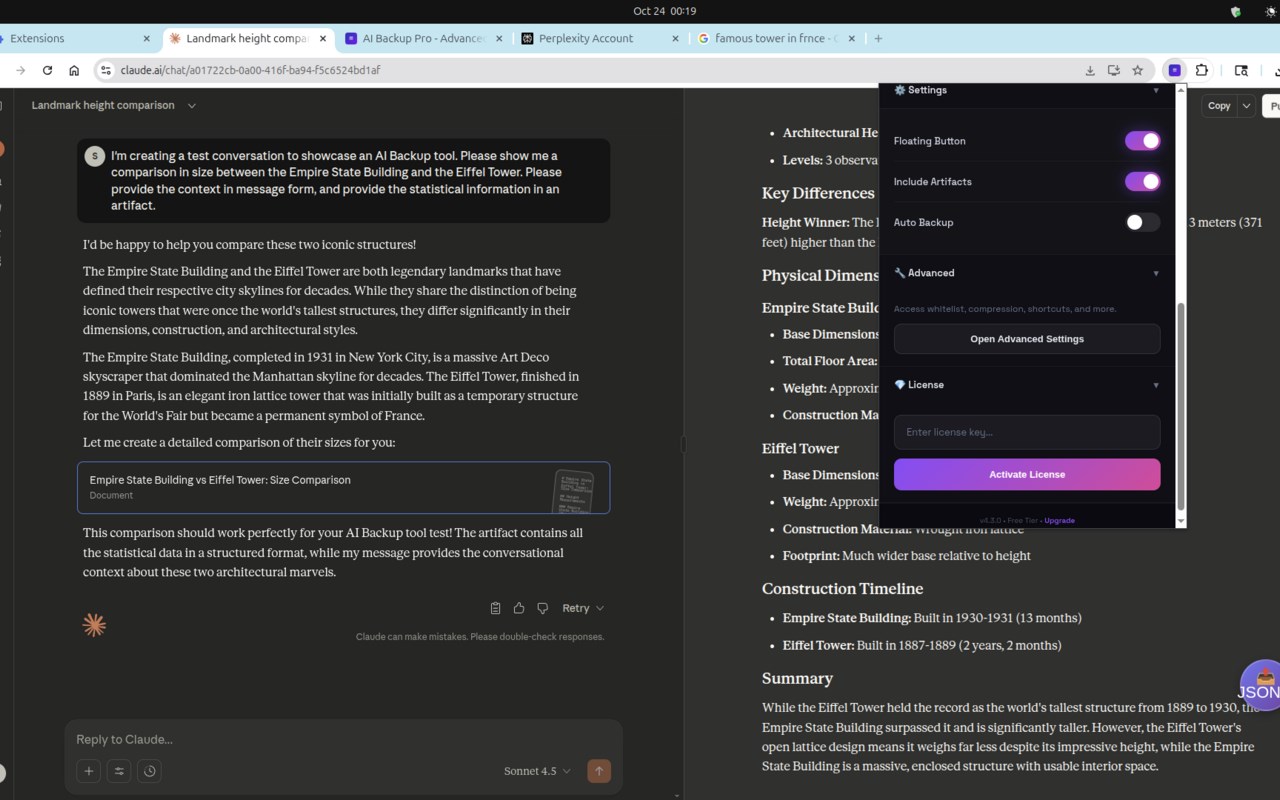Screen dimensions: 1280x800
Task: Open the Retry dropdown
Action: [582, 608]
